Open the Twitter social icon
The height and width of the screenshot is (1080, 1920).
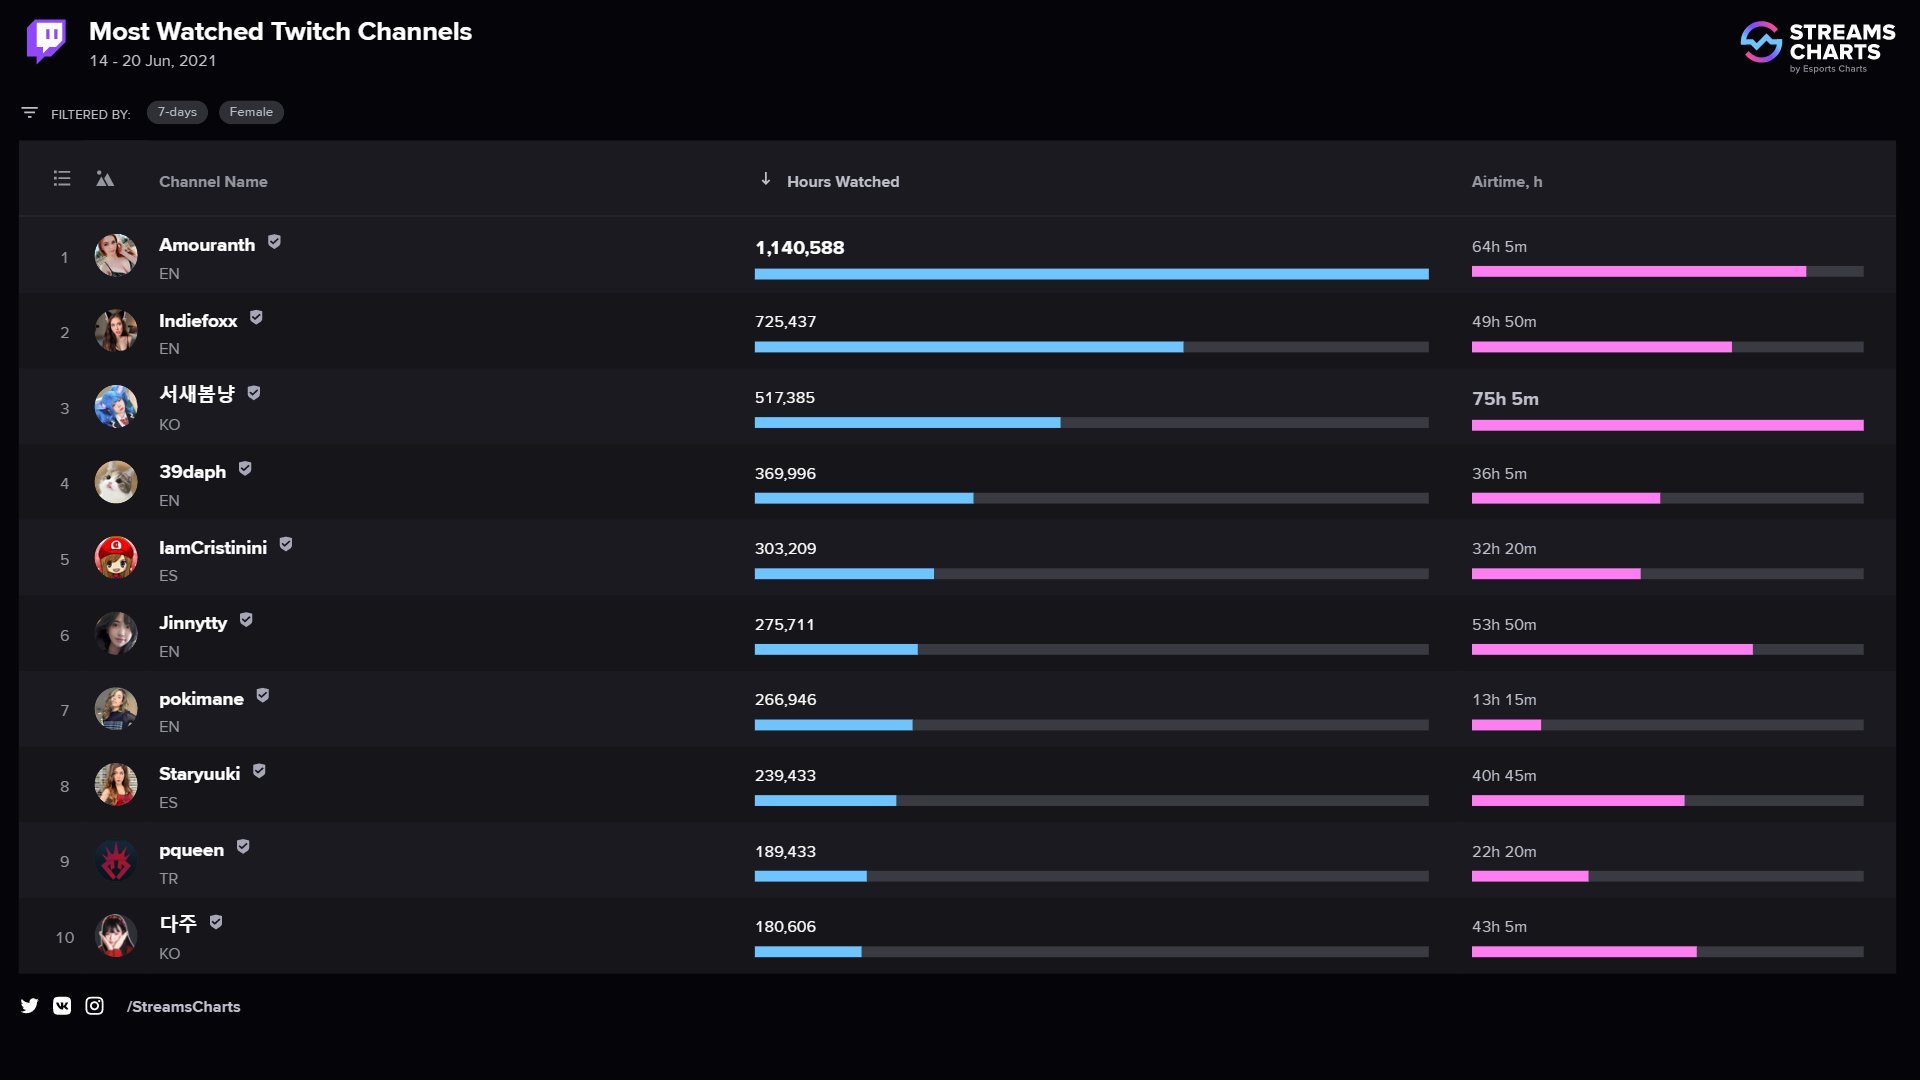tap(30, 1006)
